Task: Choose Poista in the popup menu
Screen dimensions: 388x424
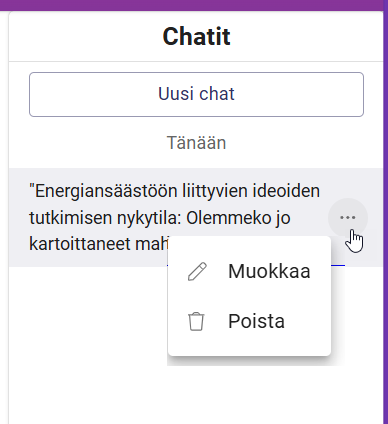Action: click(x=249, y=321)
